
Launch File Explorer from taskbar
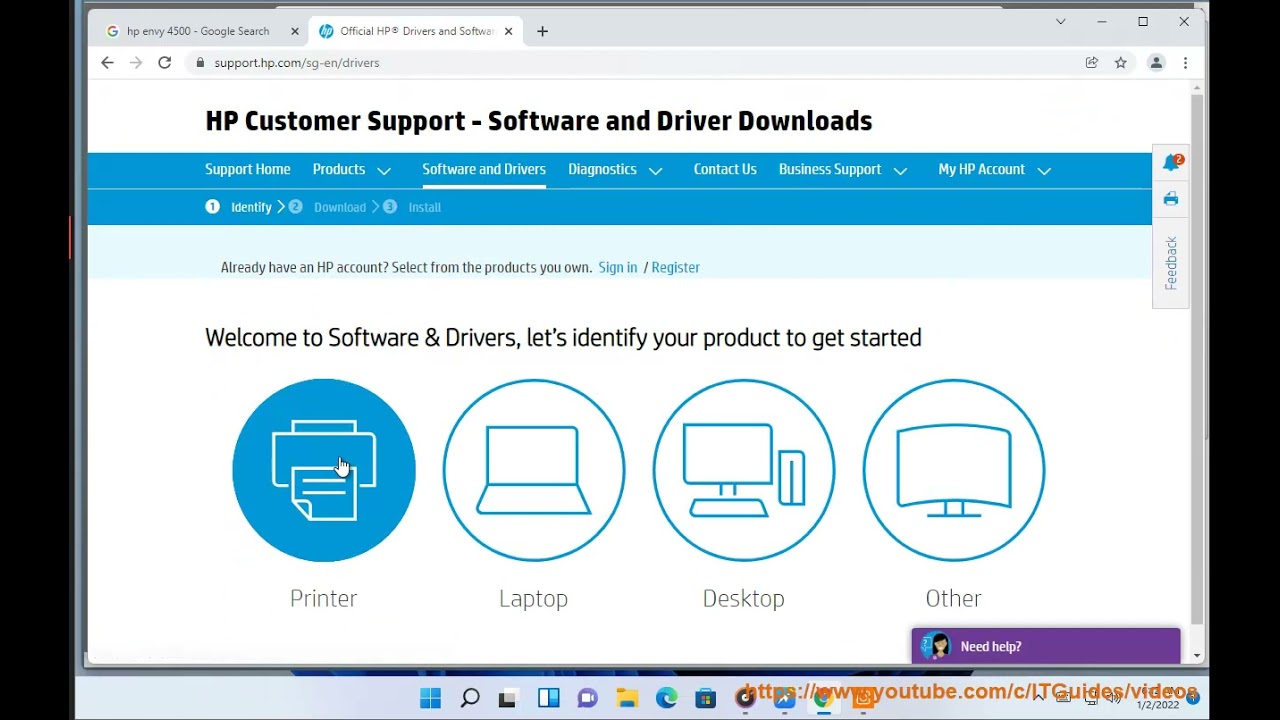click(x=627, y=698)
